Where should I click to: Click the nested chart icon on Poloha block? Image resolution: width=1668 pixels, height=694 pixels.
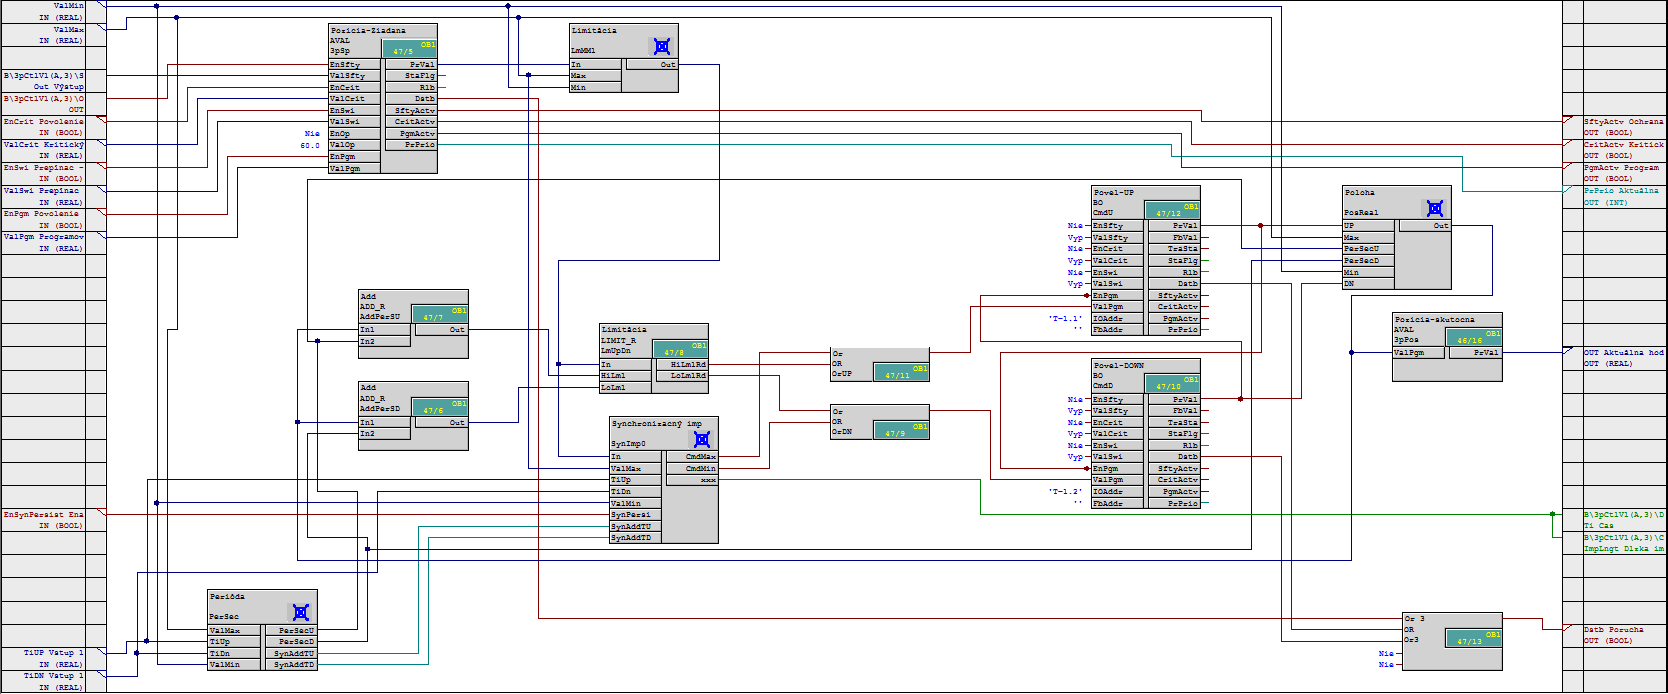click(x=1435, y=208)
